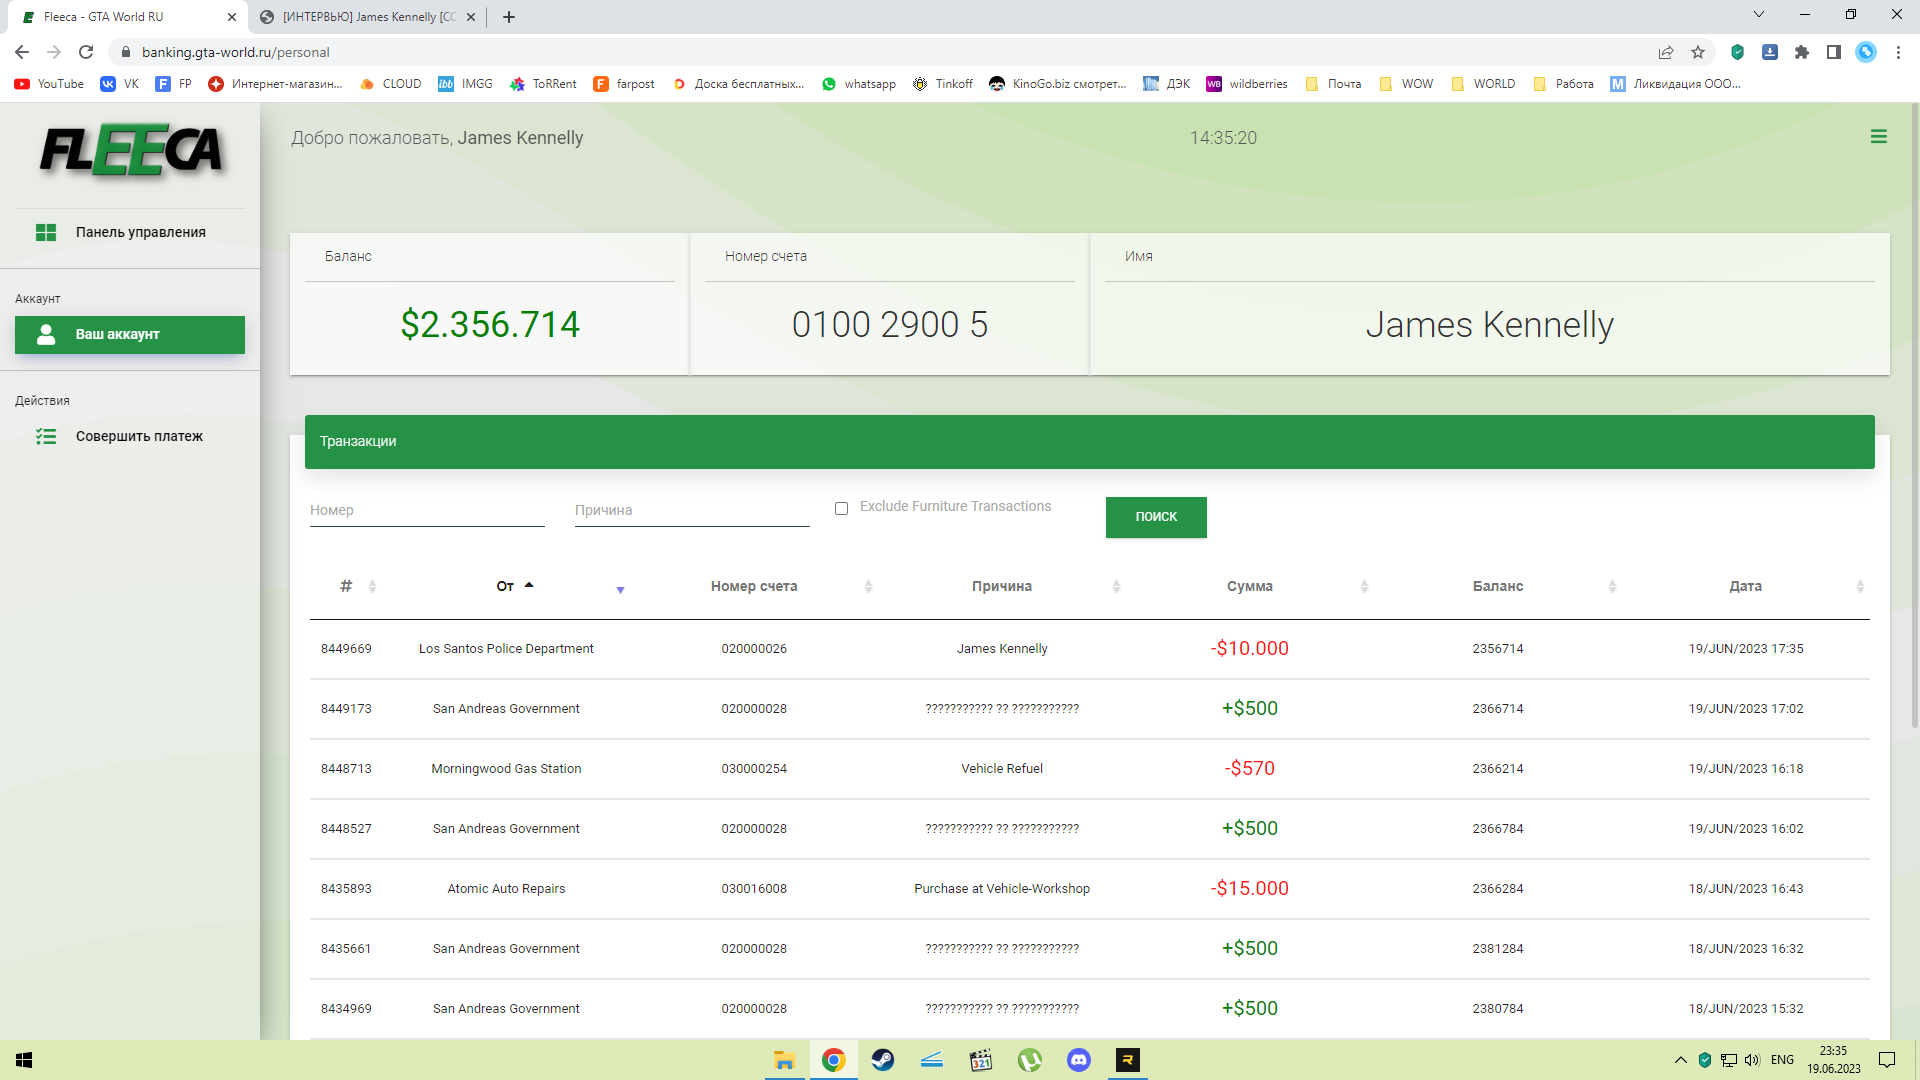The width and height of the screenshot is (1920, 1080).
Task: Open Discord from taskbar
Action: (x=1078, y=1060)
